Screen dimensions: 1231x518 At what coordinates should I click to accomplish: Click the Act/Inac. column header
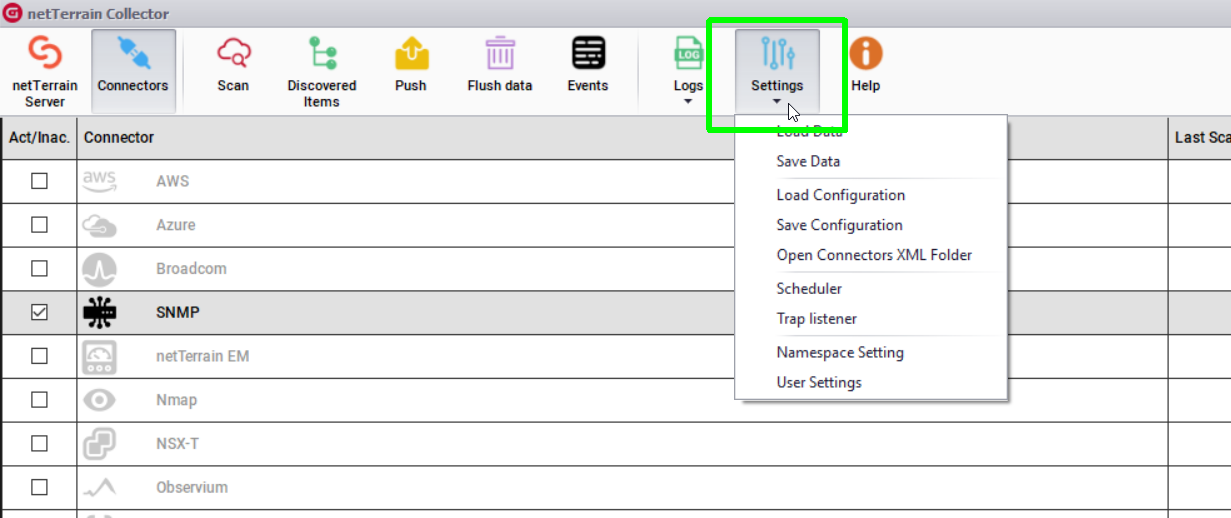[x=39, y=138]
